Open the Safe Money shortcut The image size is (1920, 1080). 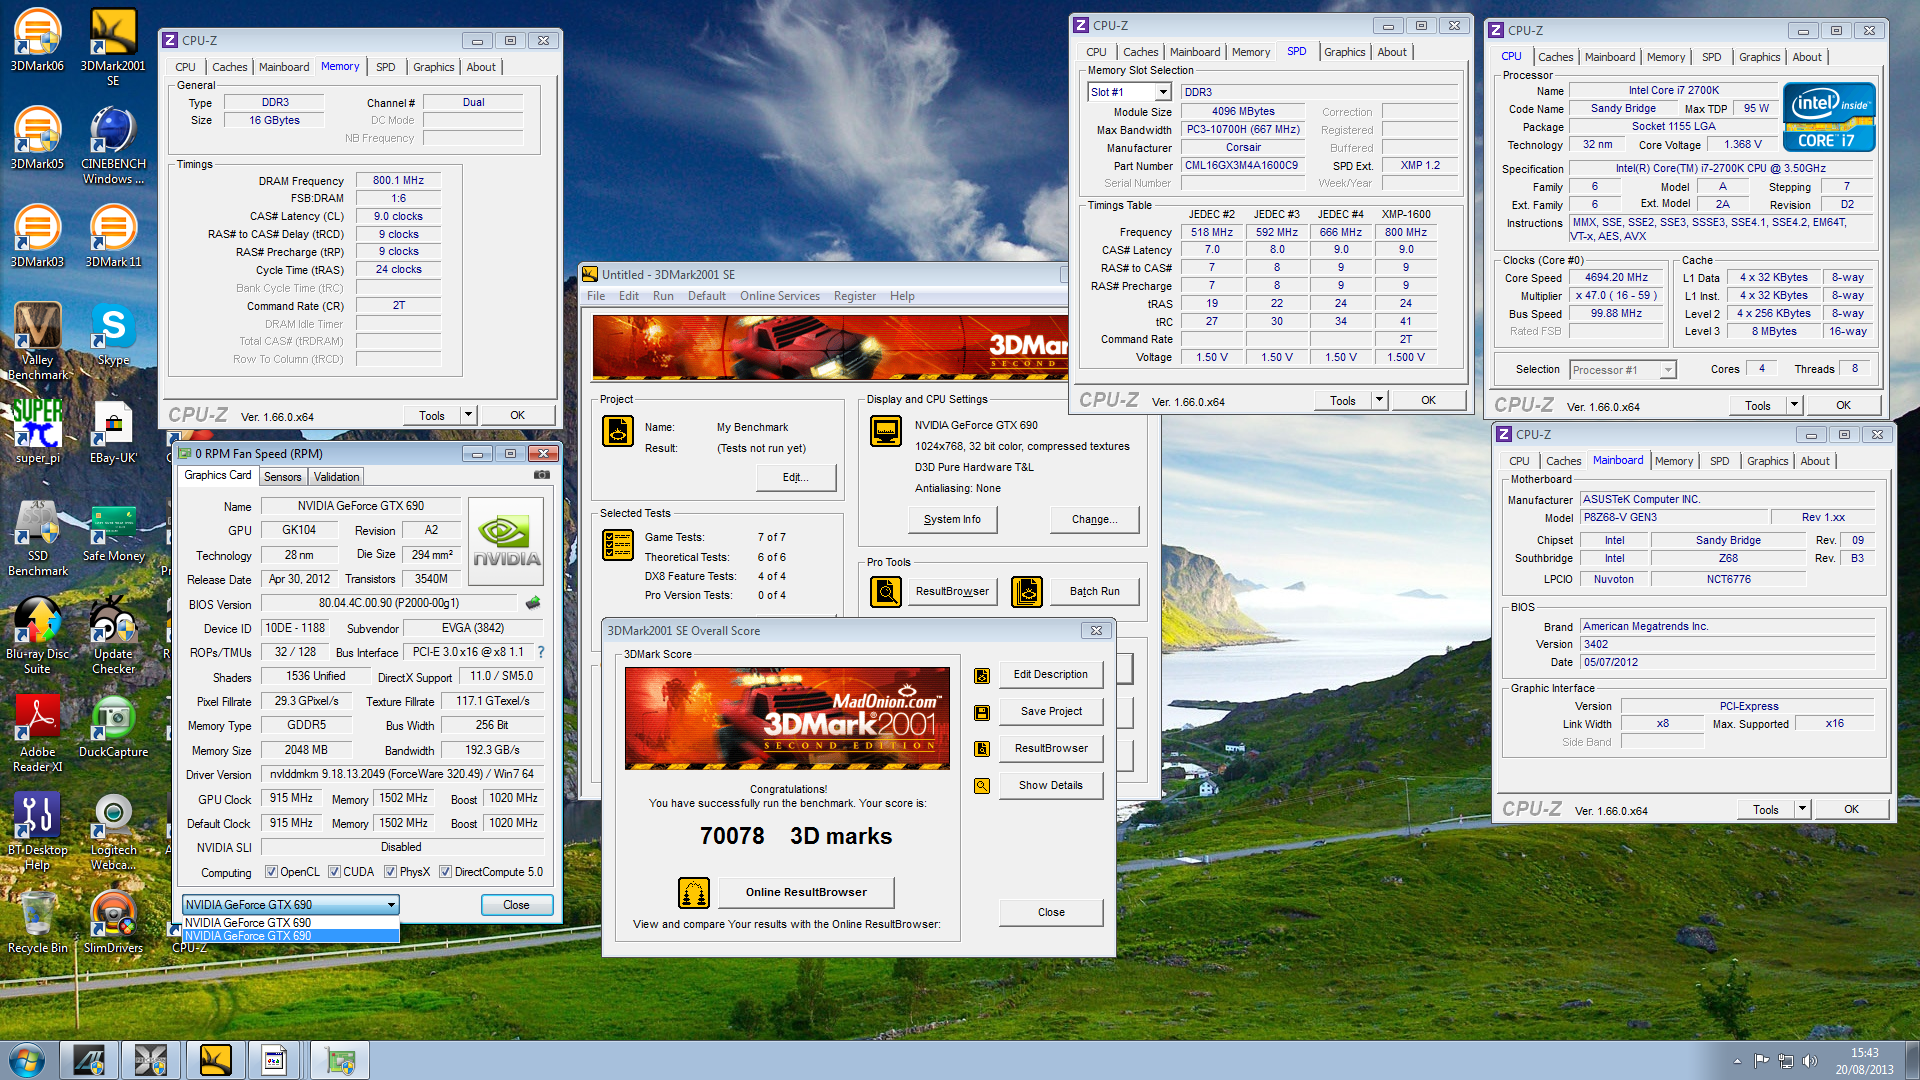point(113,530)
